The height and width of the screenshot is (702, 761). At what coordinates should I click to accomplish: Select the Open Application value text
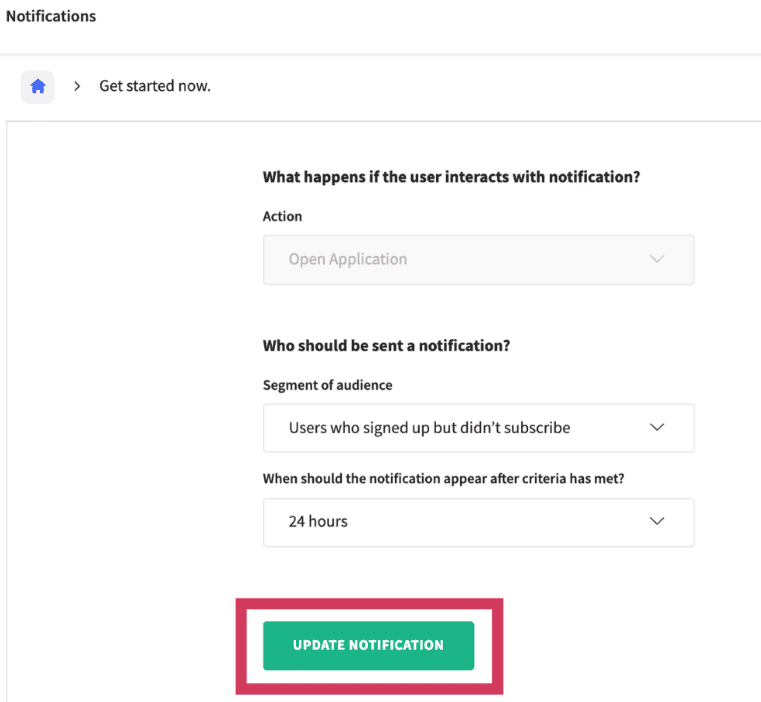coord(348,259)
